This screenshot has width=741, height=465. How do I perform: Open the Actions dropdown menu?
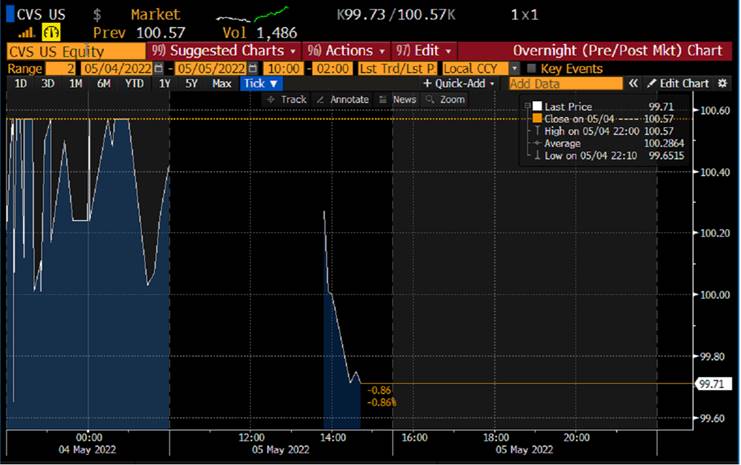(x=345, y=51)
